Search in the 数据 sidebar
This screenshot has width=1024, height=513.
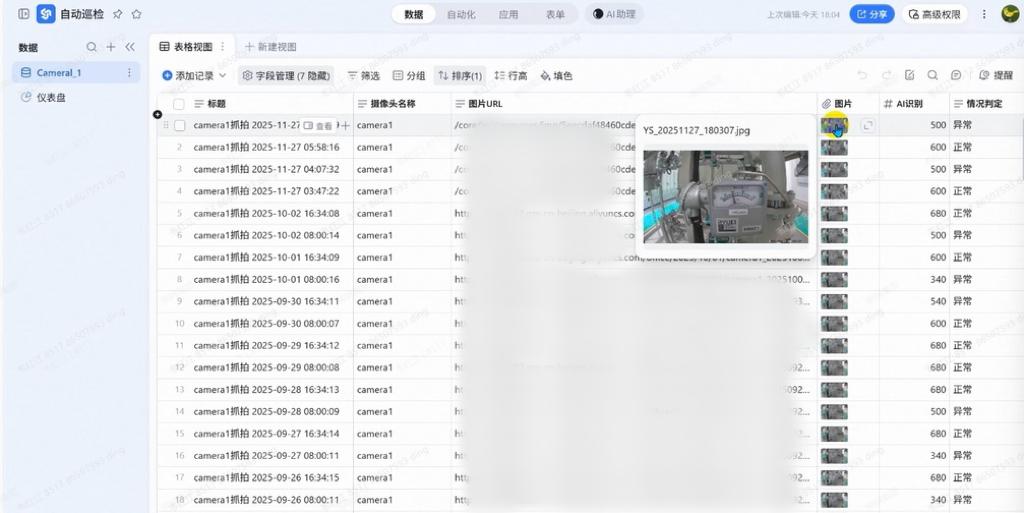pos(91,47)
